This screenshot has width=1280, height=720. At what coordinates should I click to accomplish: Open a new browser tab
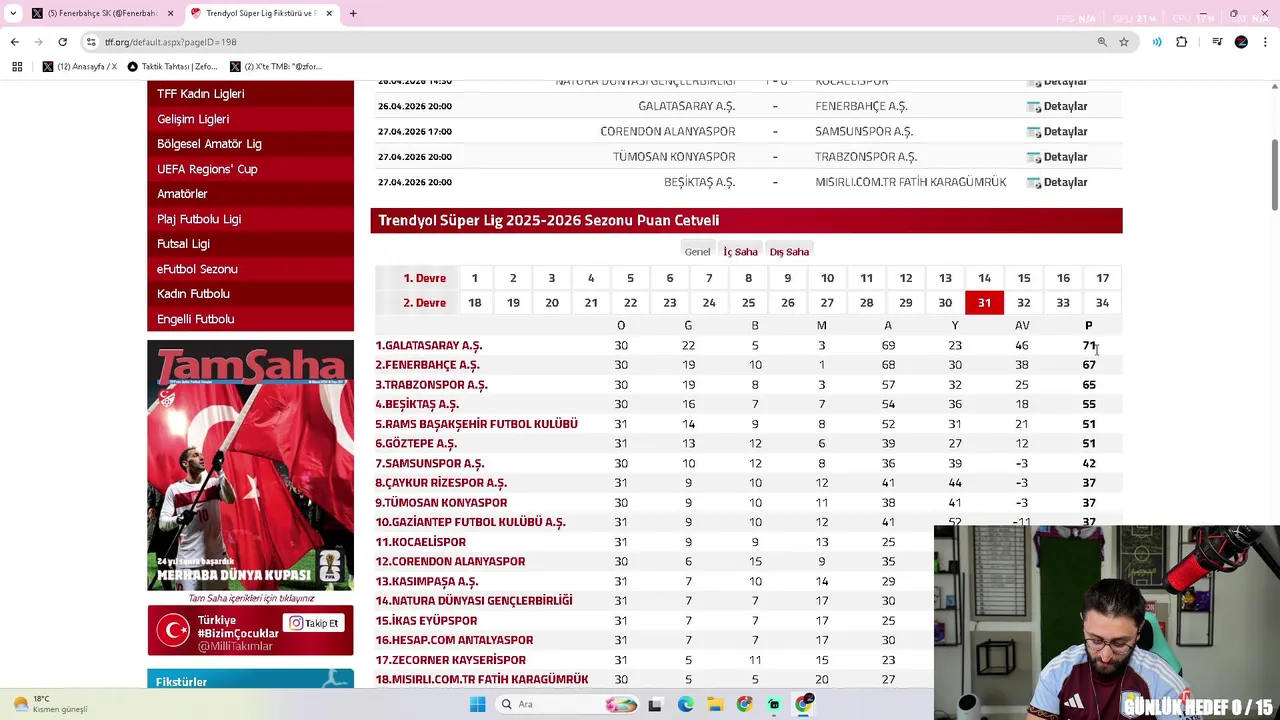[353, 13]
